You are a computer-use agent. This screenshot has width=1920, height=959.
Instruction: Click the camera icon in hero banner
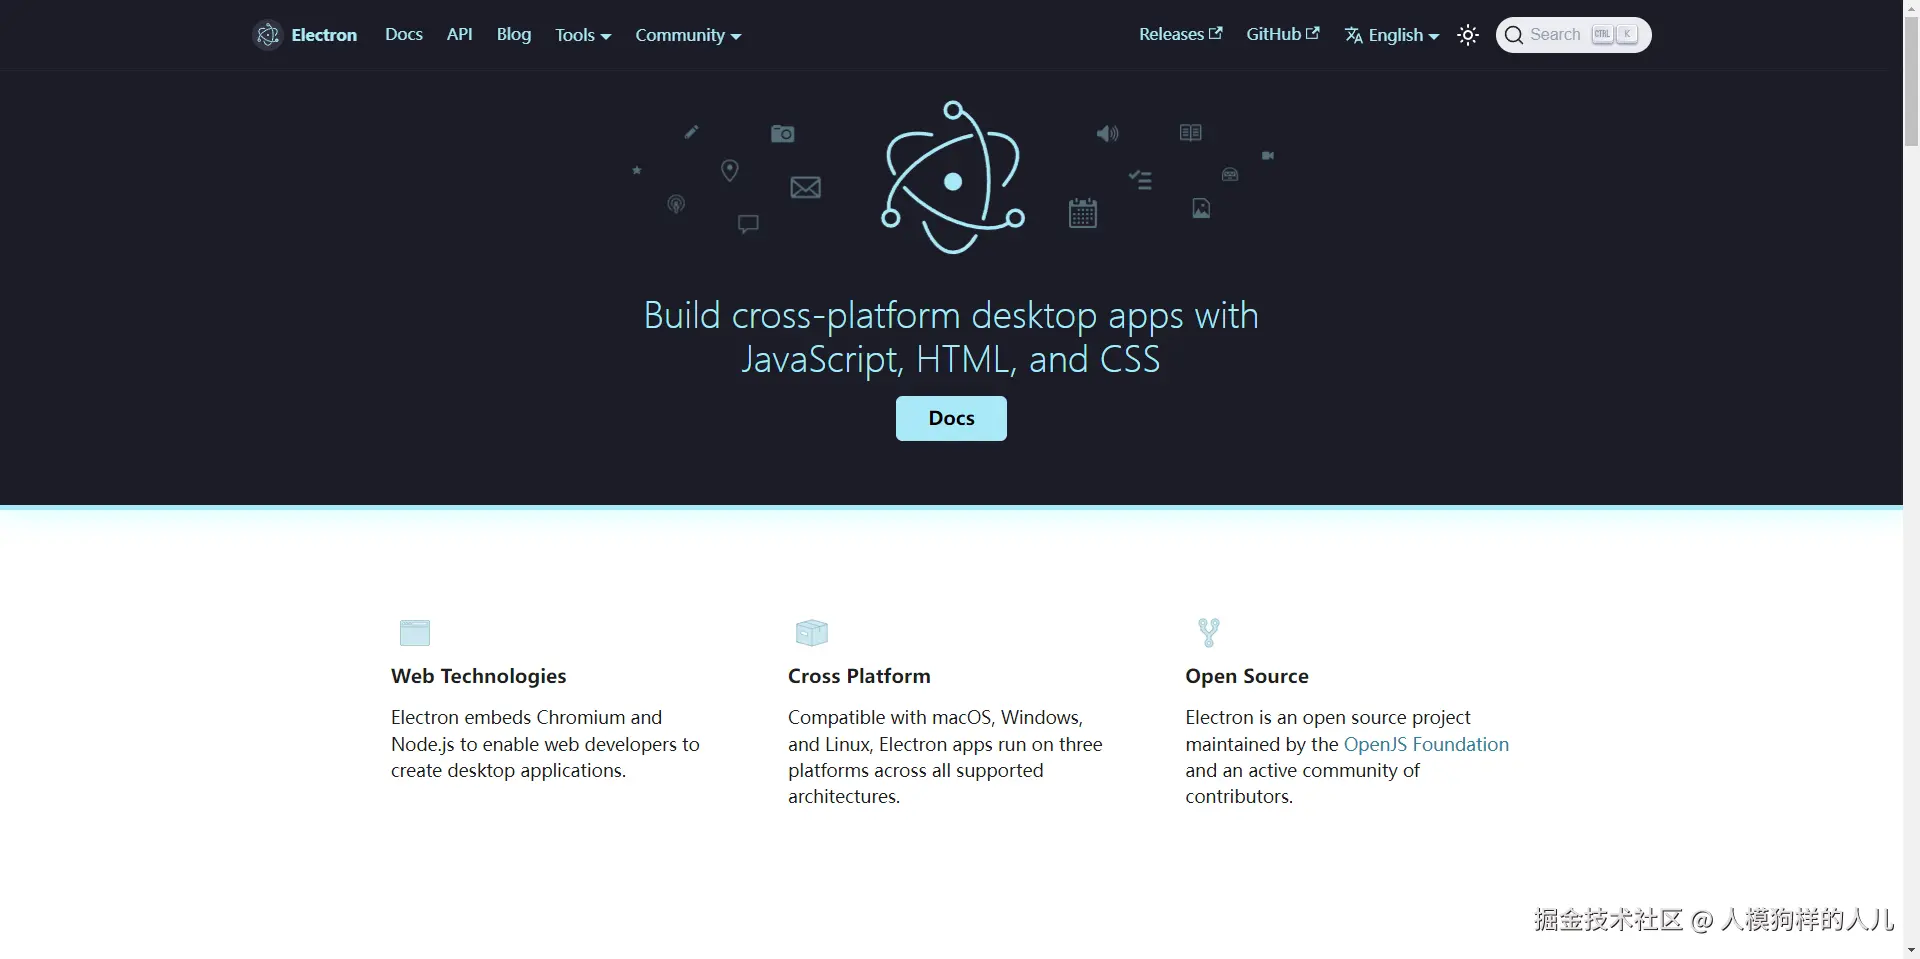783,133
